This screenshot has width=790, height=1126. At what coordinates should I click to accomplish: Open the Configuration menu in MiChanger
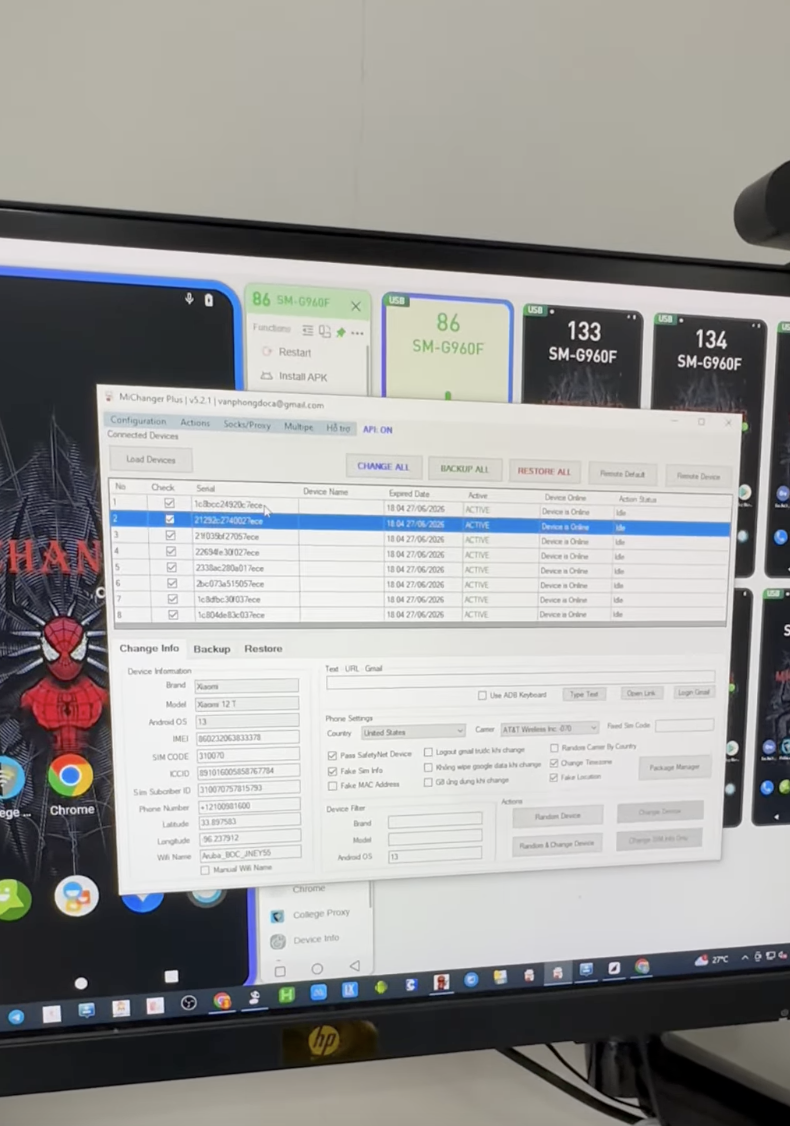point(138,421)
